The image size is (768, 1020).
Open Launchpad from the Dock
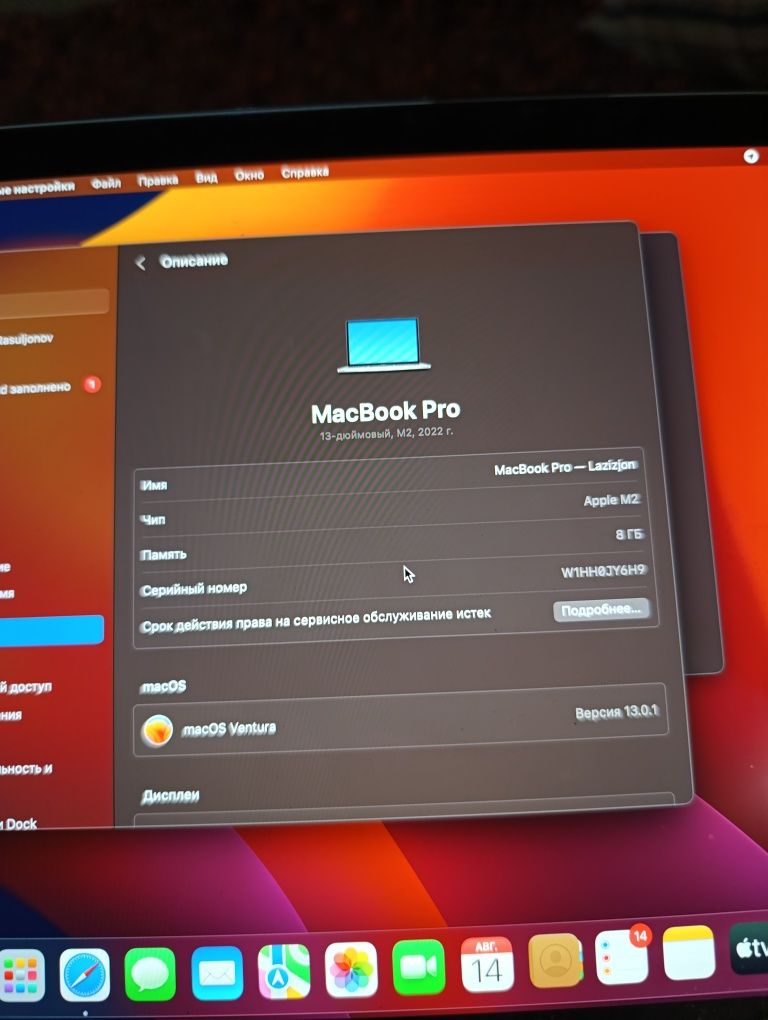[21, 974]
